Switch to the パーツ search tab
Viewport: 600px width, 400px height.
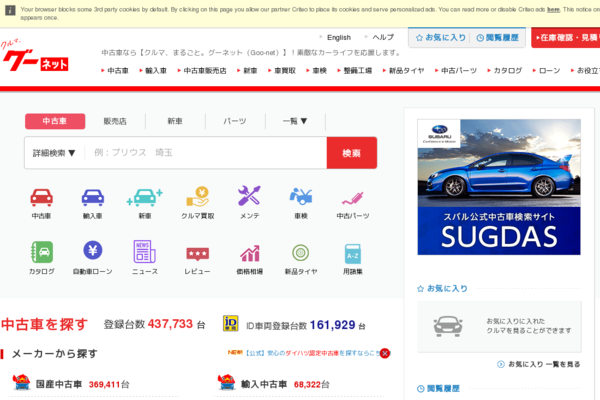point(235,121)
